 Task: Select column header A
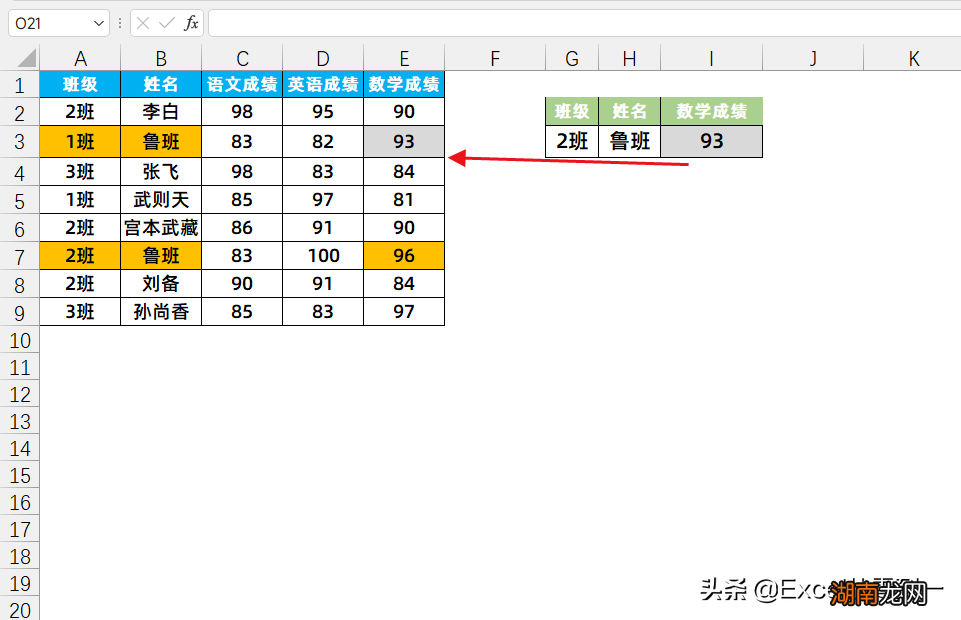tap(80, 57)
